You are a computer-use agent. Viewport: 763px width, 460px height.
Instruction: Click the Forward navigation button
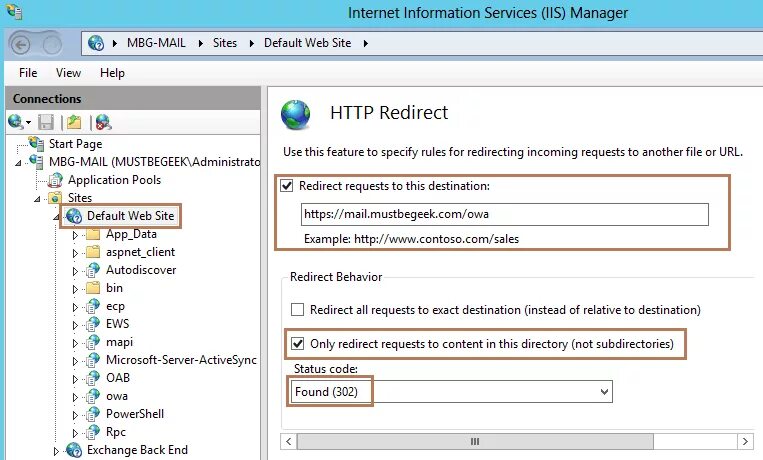pos(51,45)
